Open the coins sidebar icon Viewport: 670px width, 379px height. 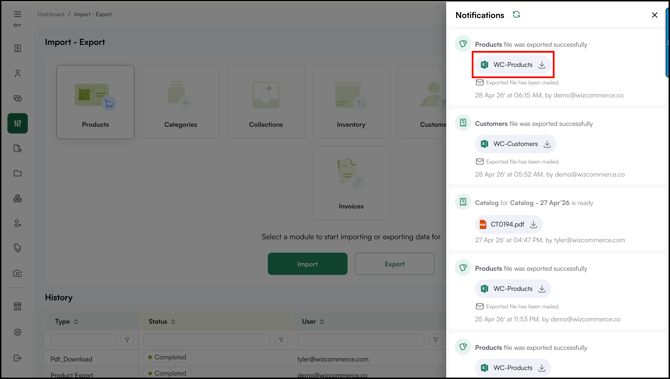pos(18,98)
